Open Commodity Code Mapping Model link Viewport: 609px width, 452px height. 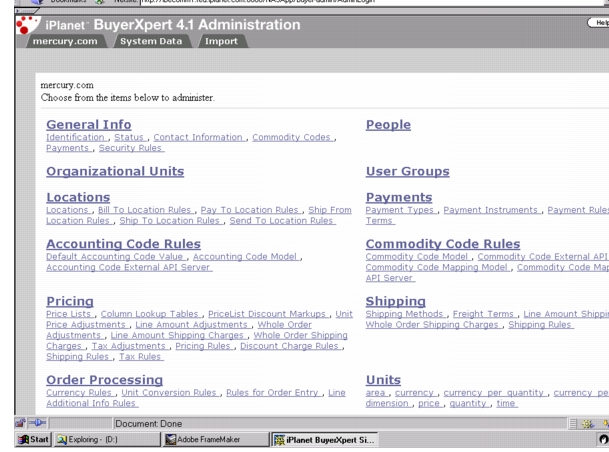click(x=437, y=267)
